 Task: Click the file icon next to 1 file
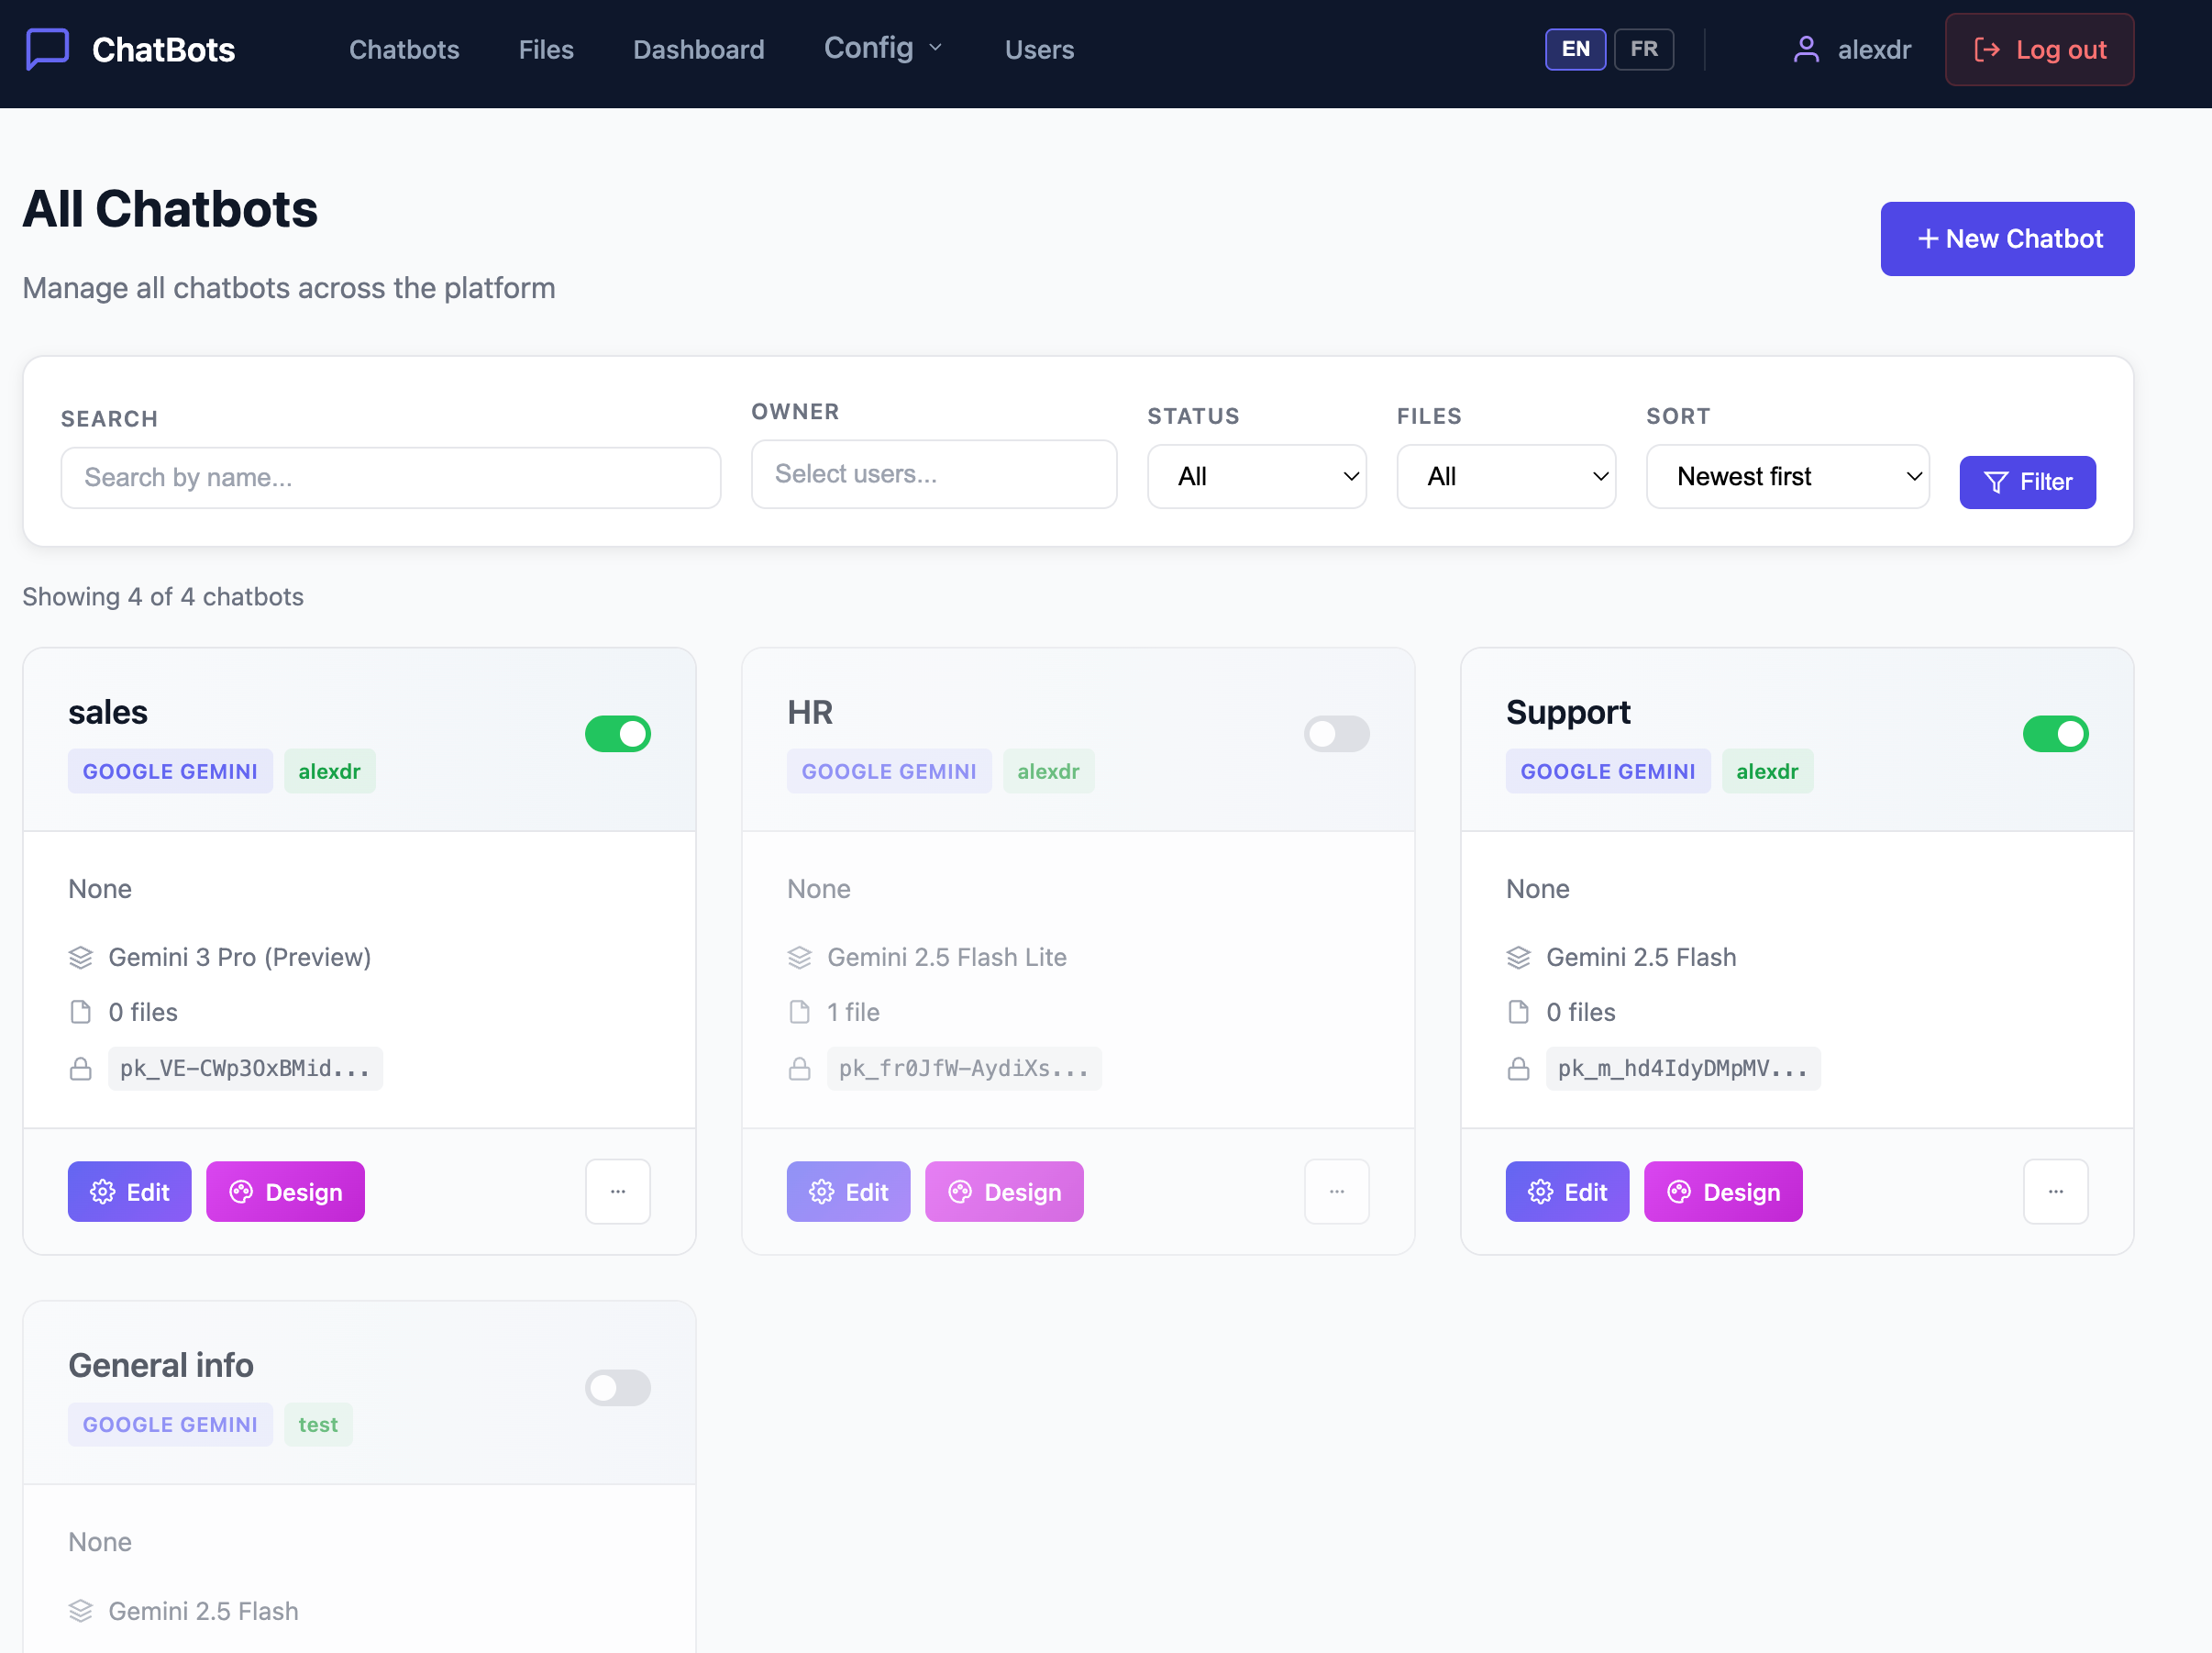[x=800, y=1012]
